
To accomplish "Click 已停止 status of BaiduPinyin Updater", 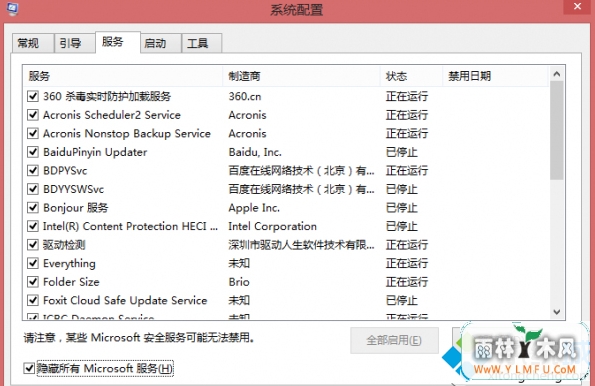I will click(x=401, y=152).
